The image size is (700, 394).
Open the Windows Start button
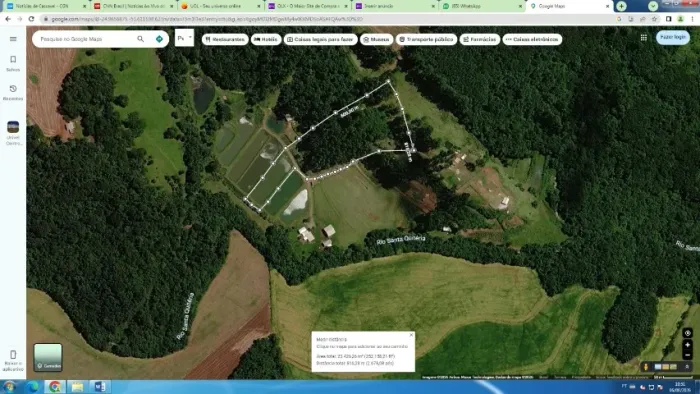click(x=9, y=387)
